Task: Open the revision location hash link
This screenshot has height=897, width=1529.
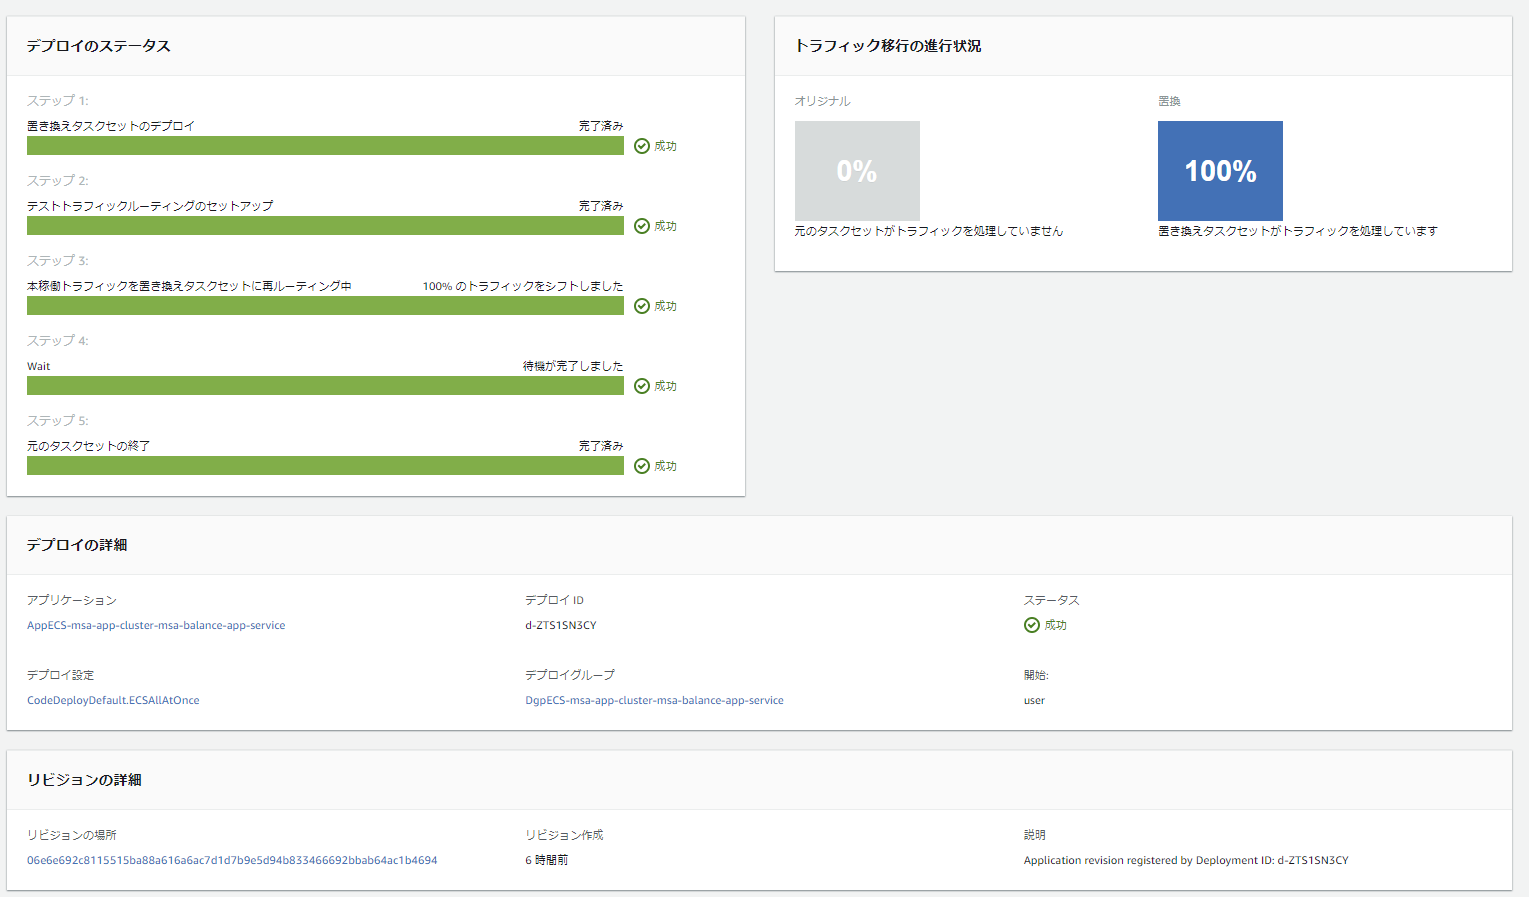Action: pyautogui.click(x=232, y=860)
